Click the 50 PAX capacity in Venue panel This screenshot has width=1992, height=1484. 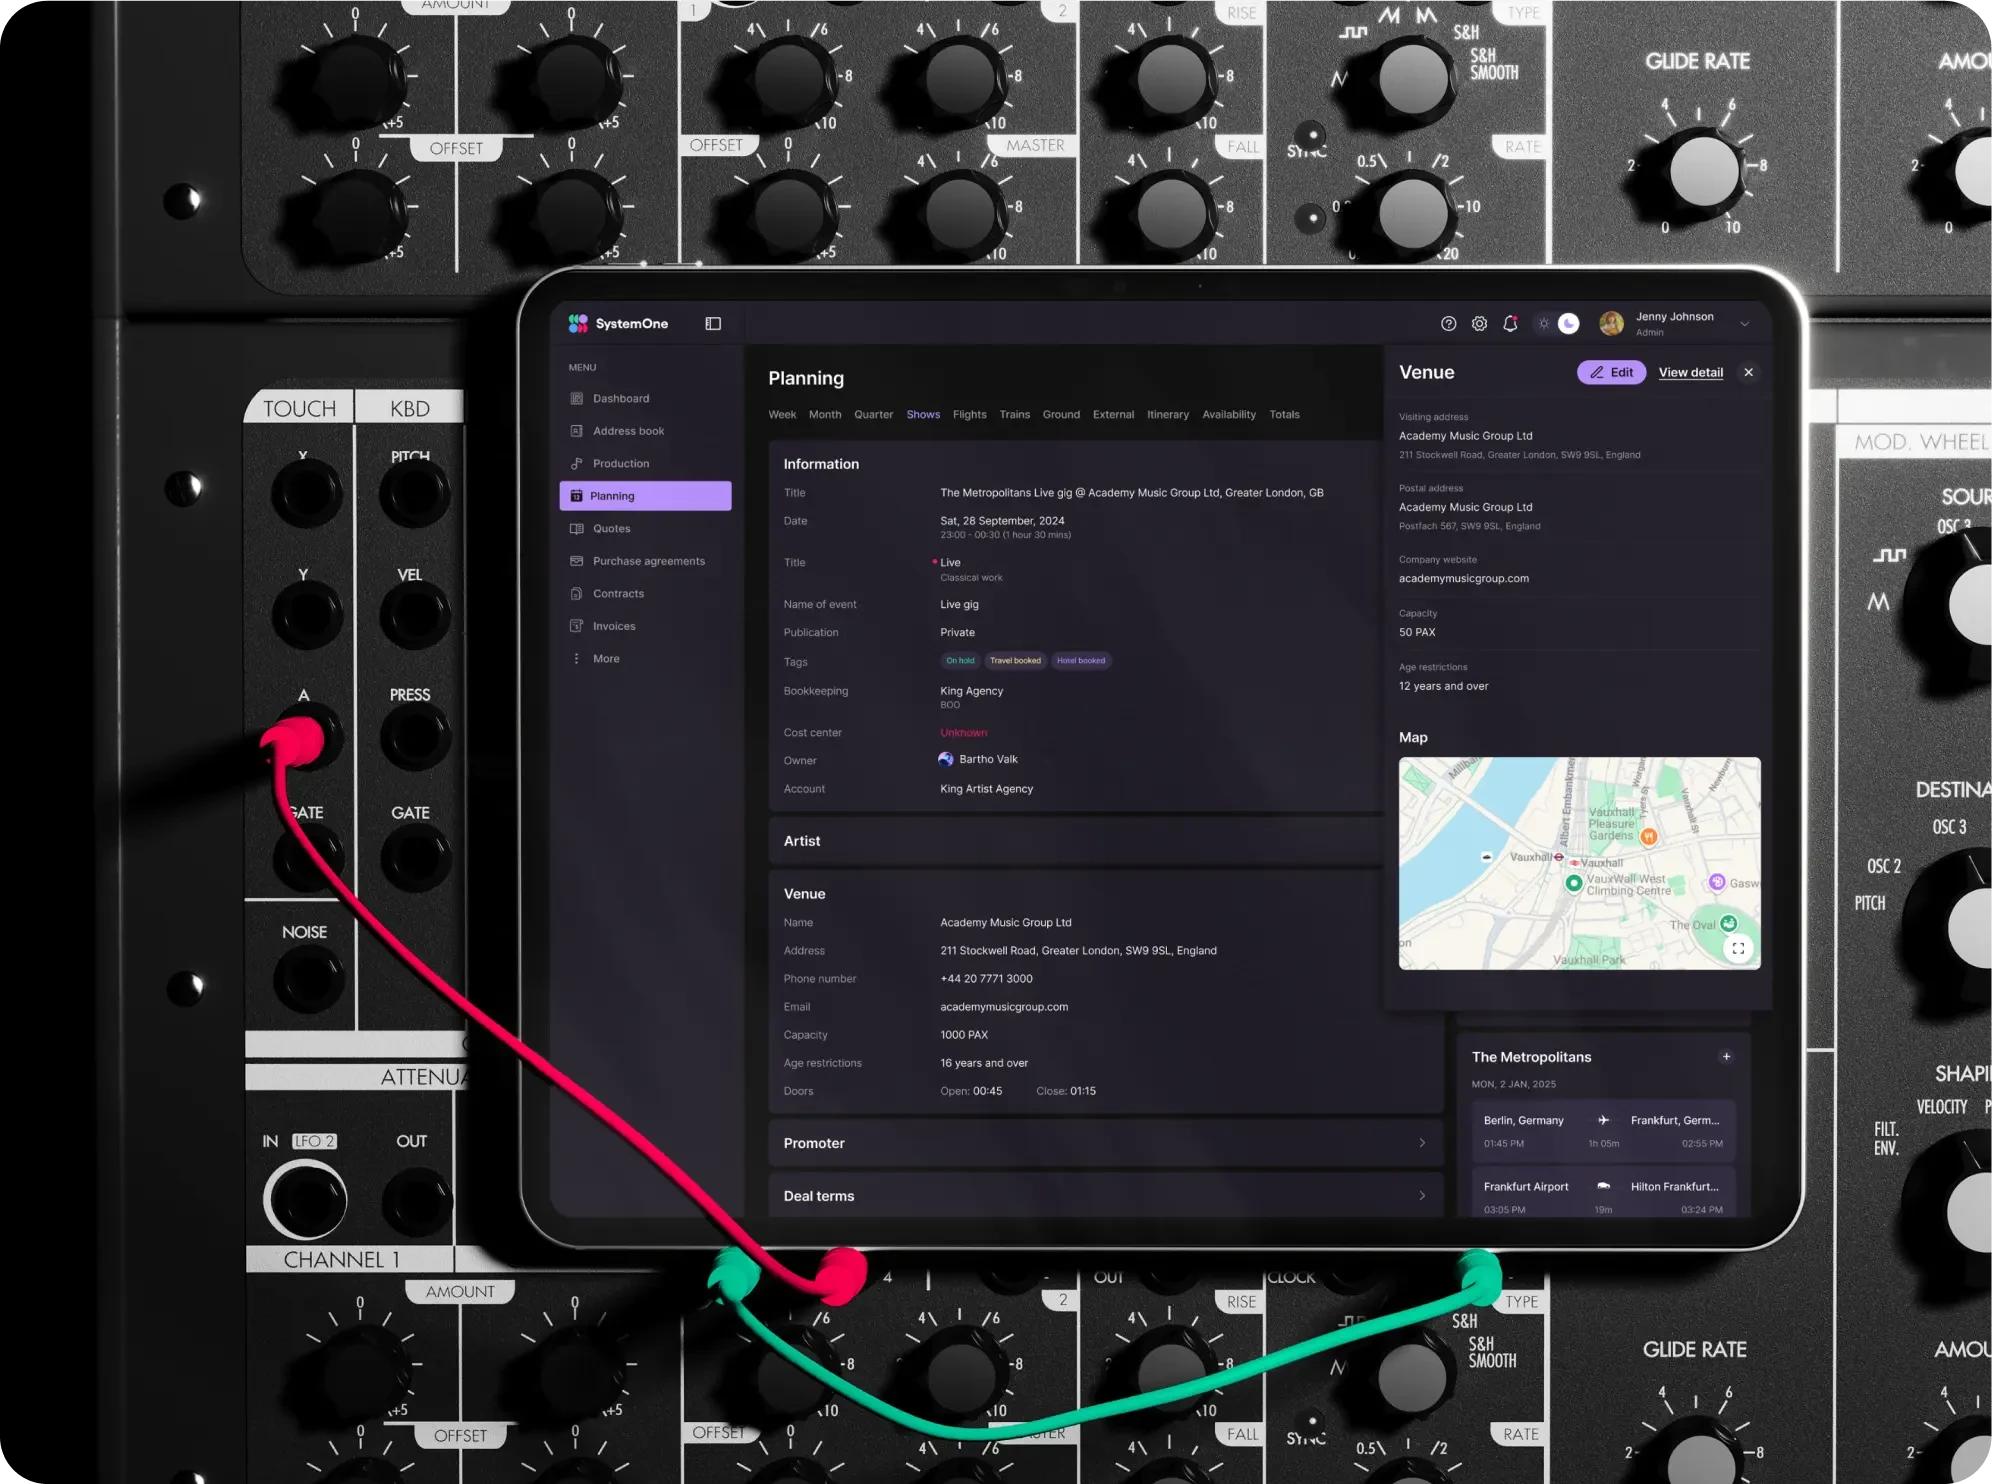[1417, 632]
